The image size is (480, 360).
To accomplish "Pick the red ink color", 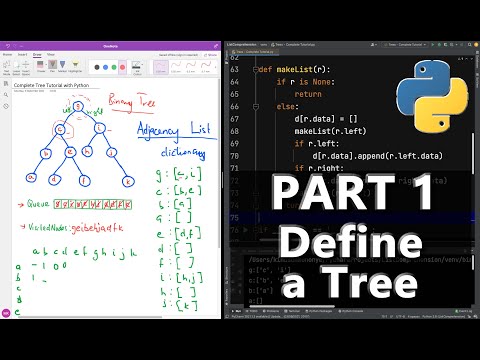I will click(x=122, y=67).
